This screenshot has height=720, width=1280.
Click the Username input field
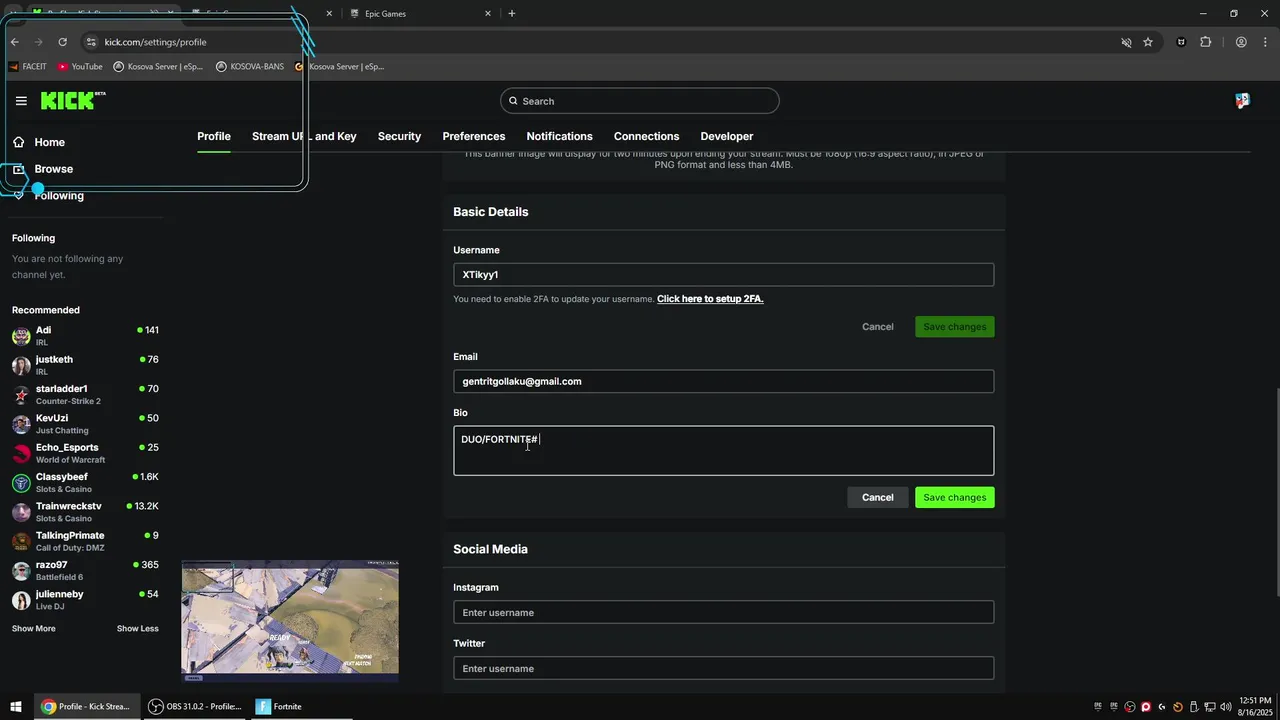724,275
